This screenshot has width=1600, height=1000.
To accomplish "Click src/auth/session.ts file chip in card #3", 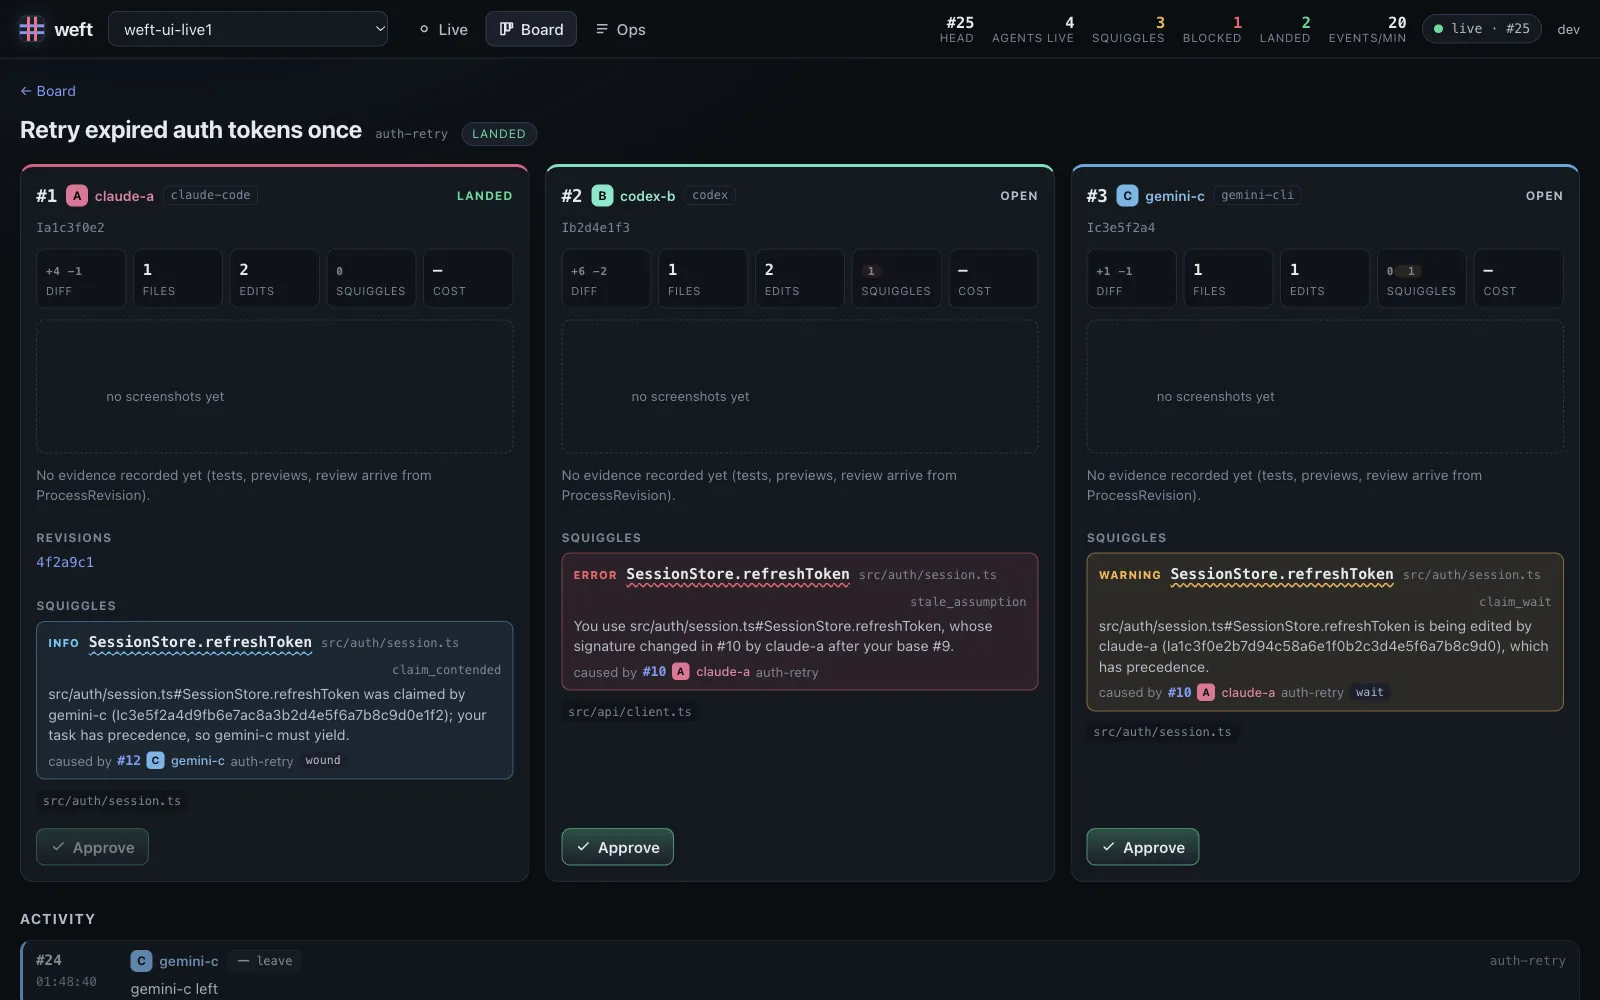I will [1162, 732].
